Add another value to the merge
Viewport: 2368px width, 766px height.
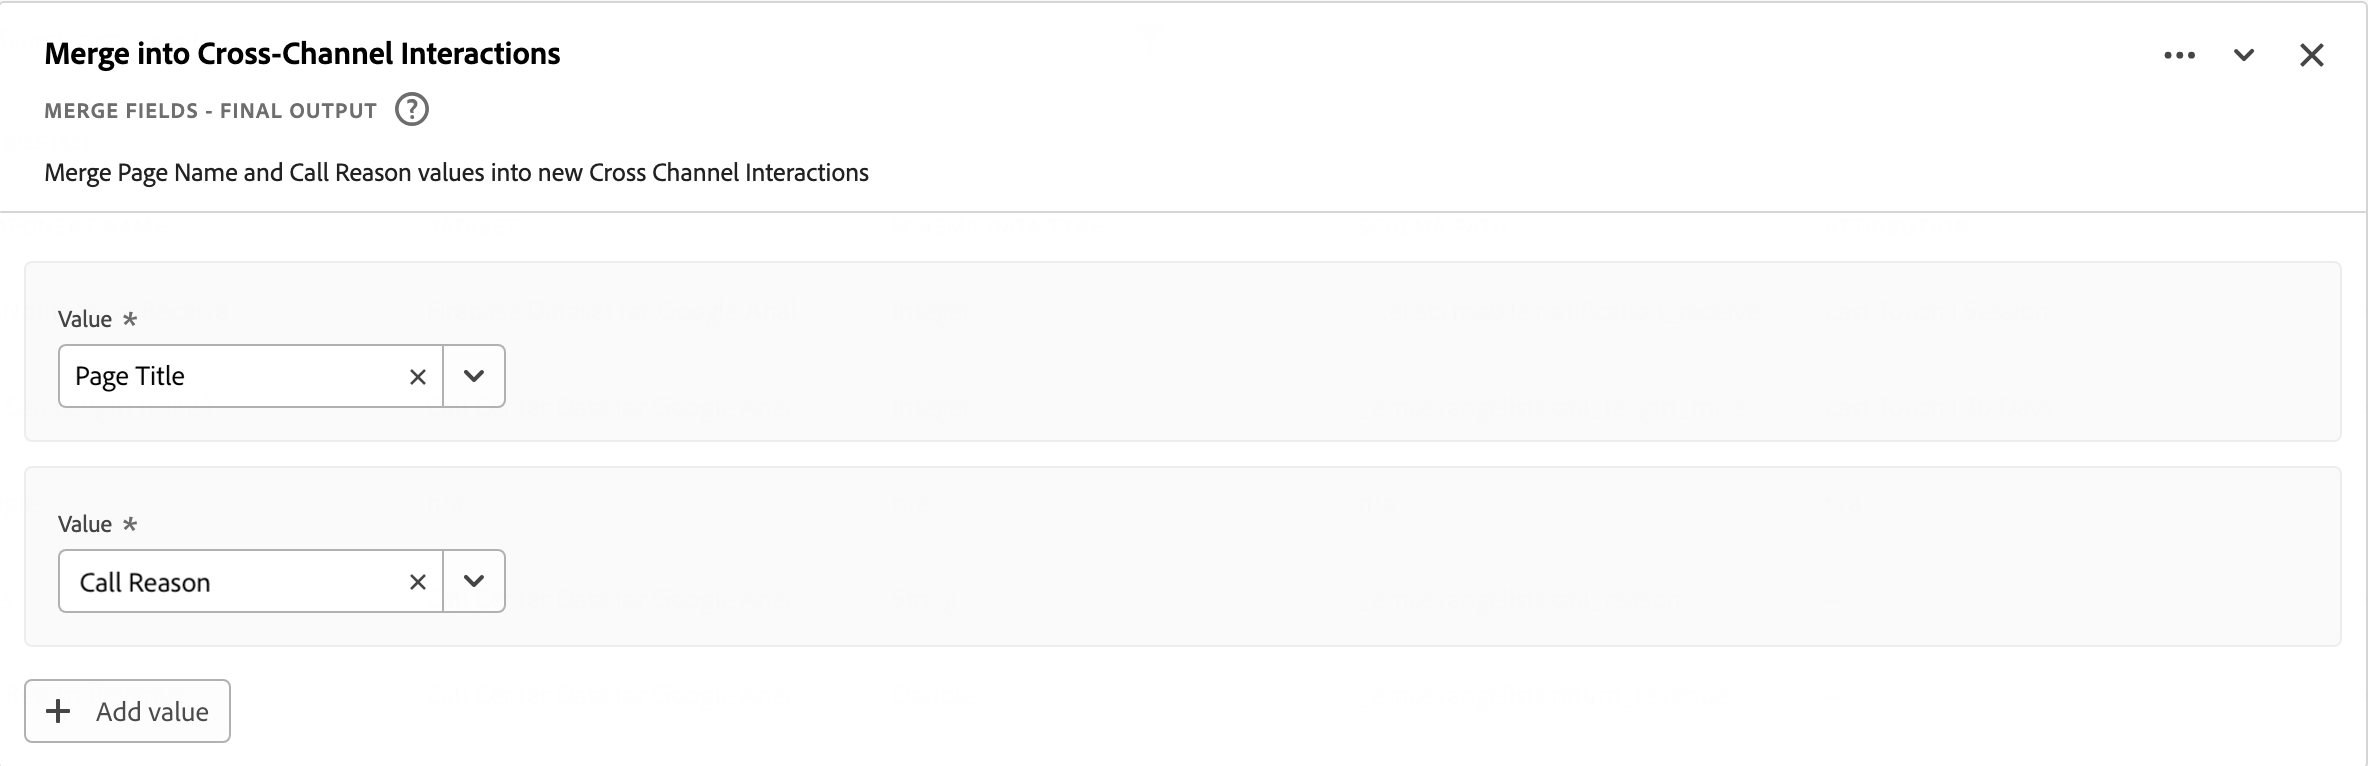[127, 711]
